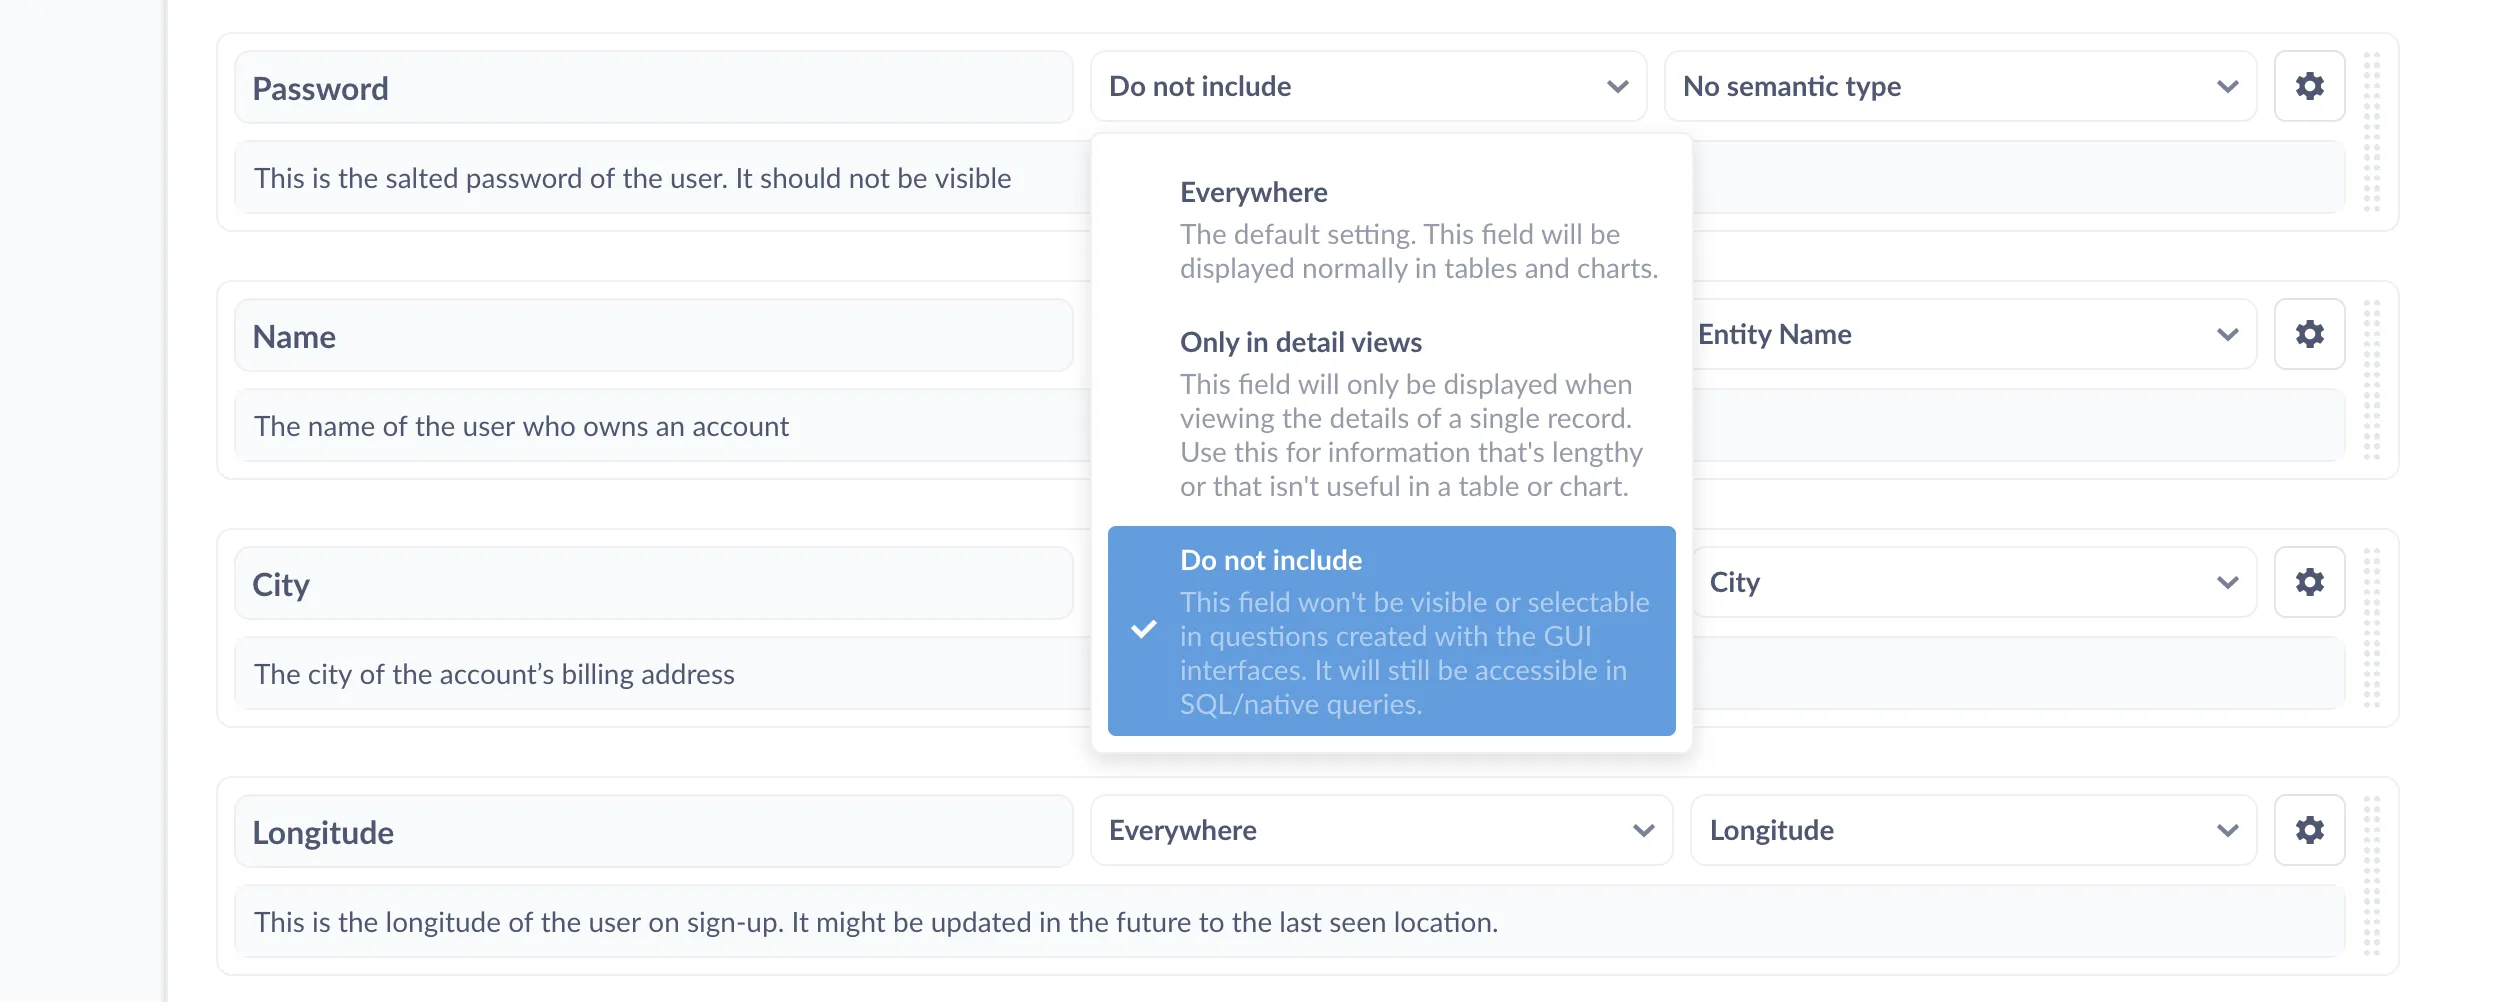Click the Longitude description text box
This screenshot has width=2510, height=1002.
(x=1288, y=923)
